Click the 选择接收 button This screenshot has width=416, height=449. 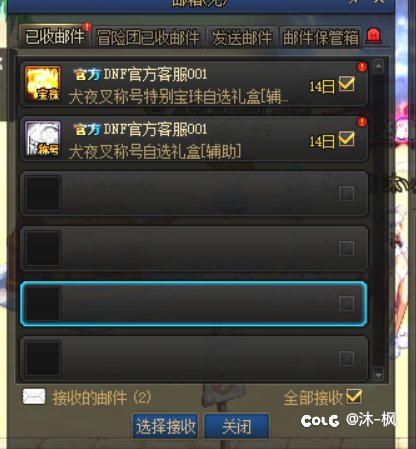click(x=166, y=426)
